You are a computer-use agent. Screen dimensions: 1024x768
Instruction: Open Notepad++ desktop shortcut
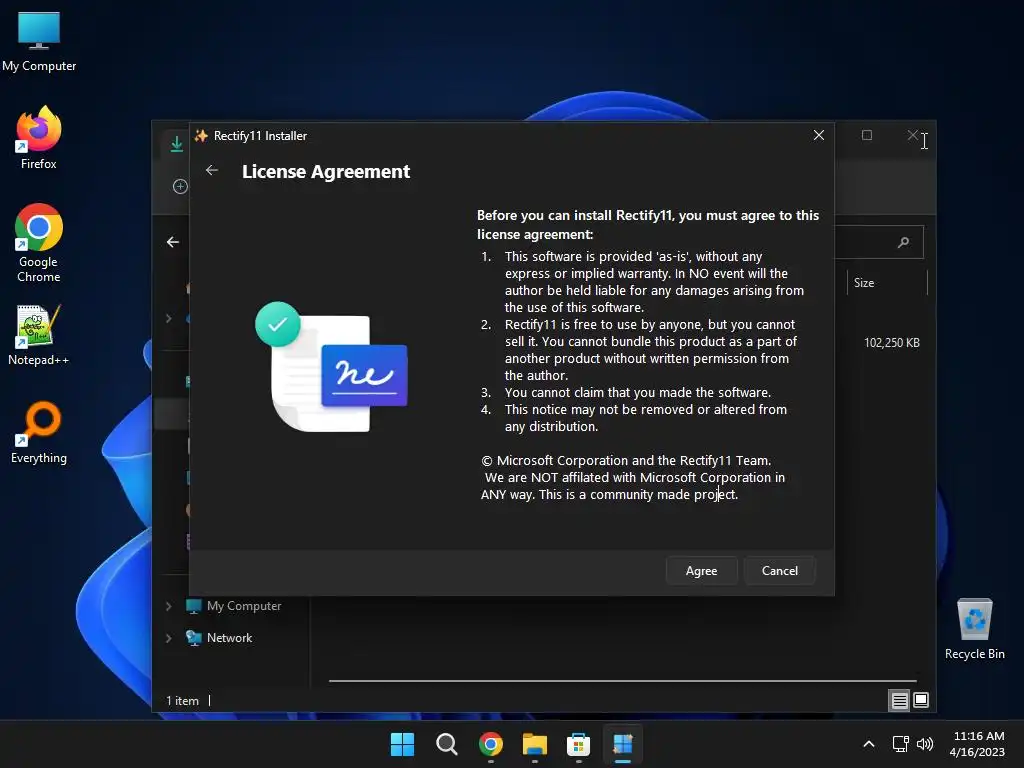pos(39,335)
